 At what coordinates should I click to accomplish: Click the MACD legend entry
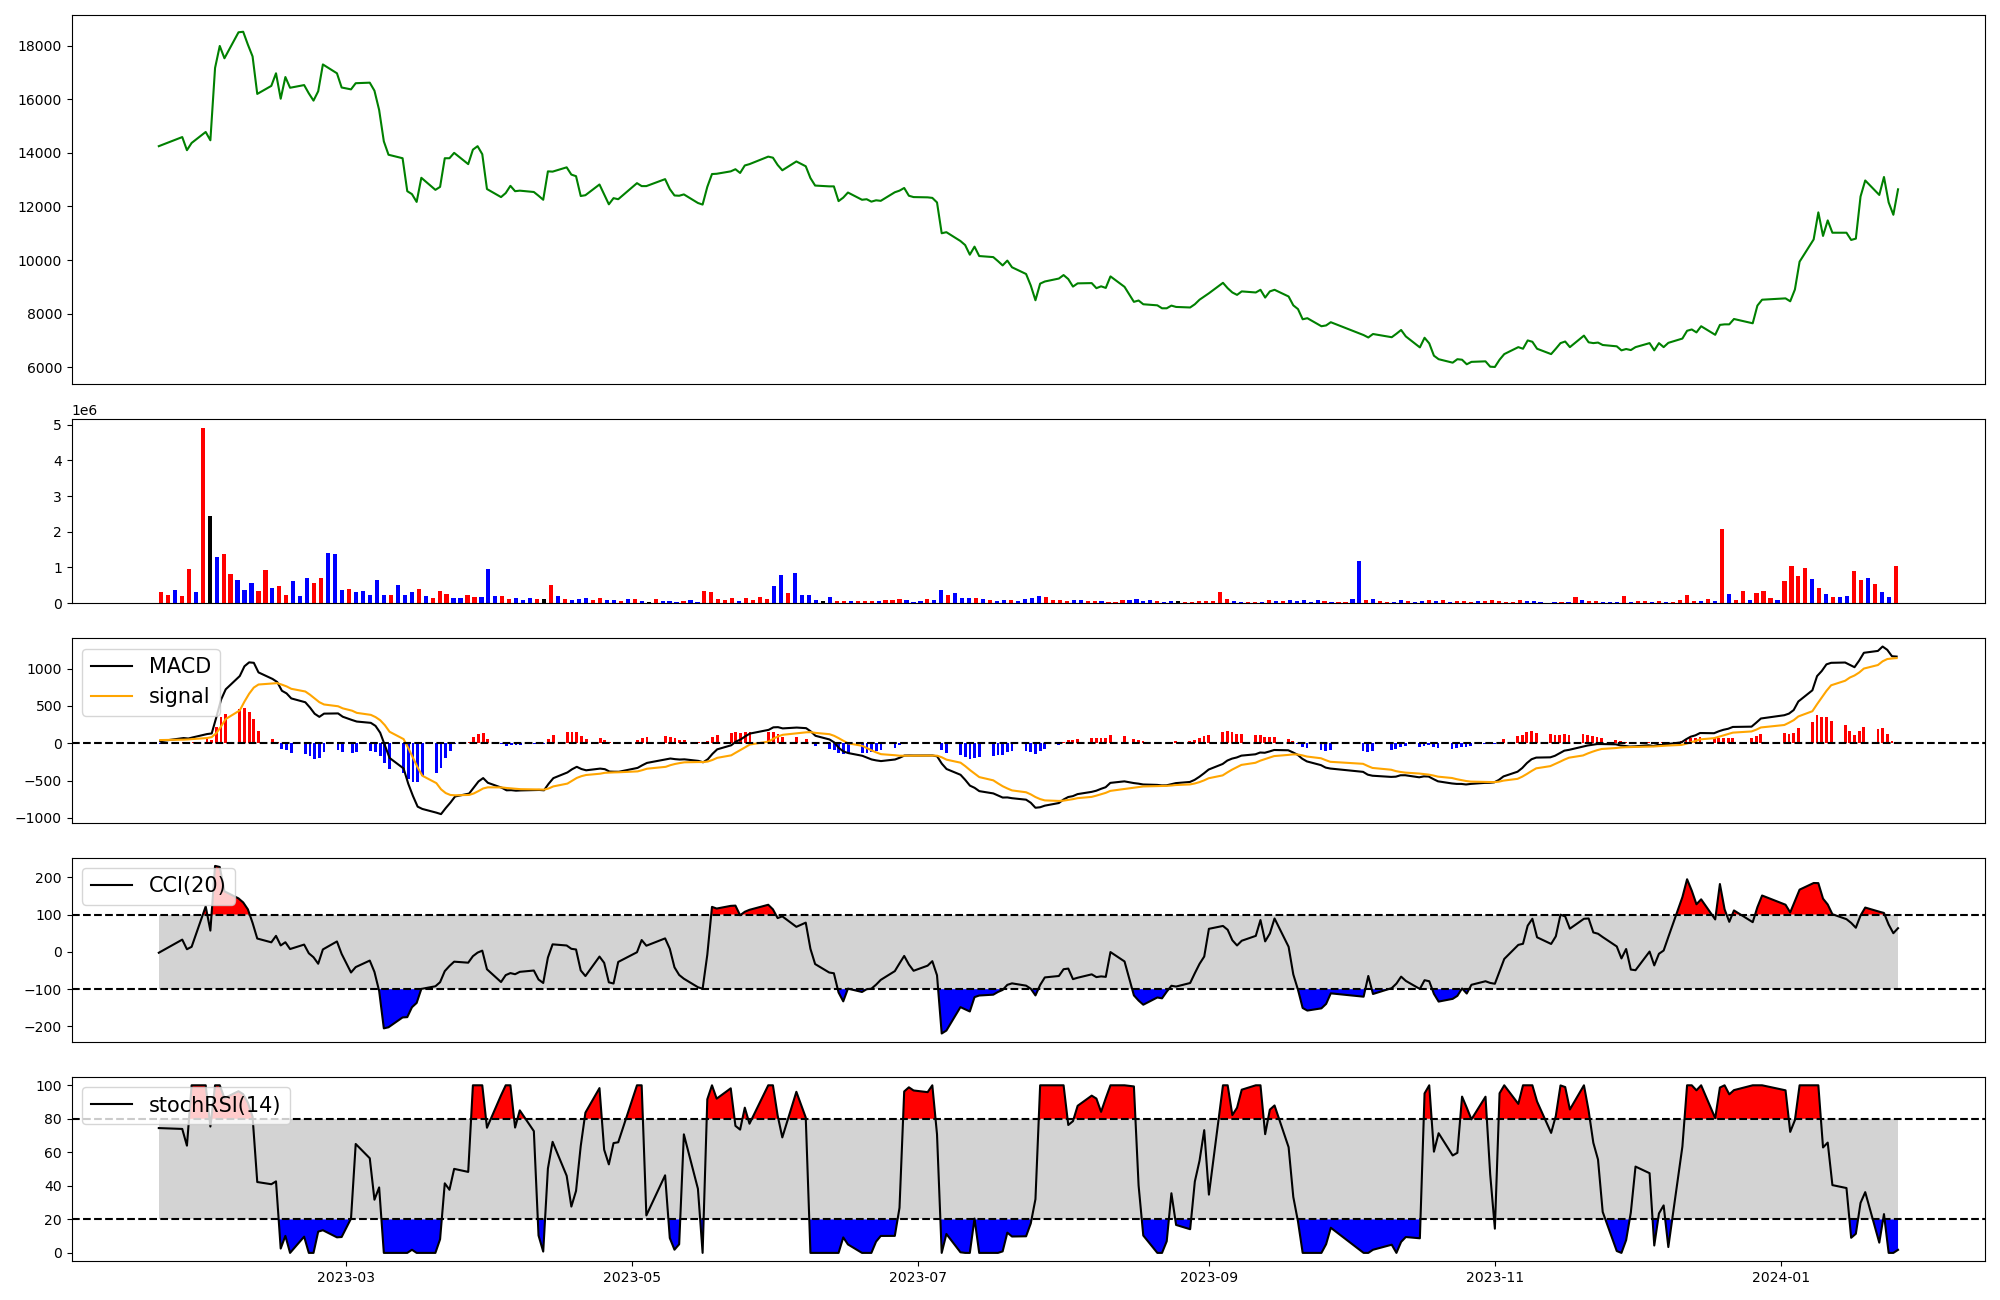point(179,666)
